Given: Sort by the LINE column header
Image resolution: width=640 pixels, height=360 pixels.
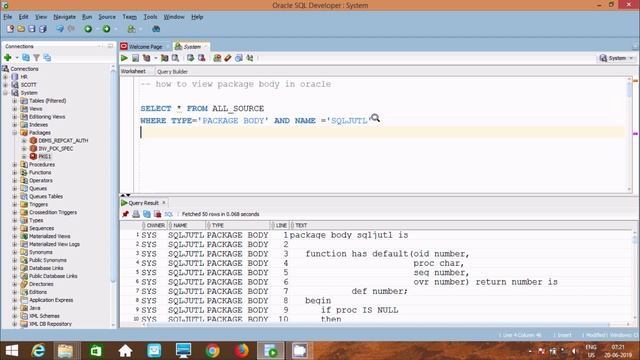Looking at the screenshot, I should (x=281, y=225).
